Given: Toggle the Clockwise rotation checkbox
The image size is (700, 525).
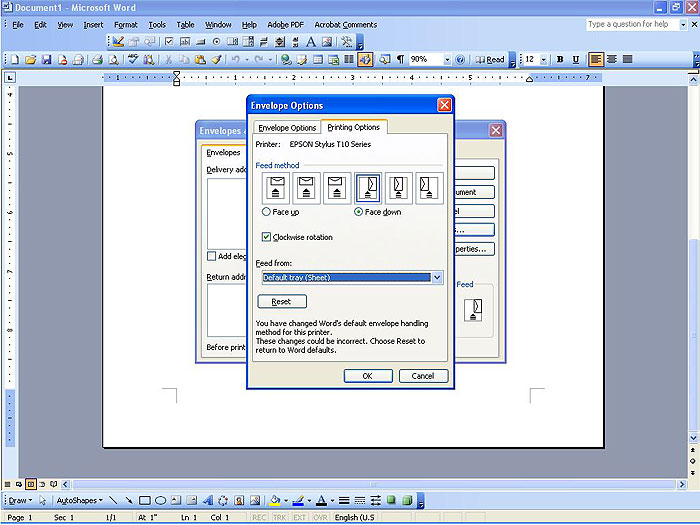Looking at the screenshot, I should pyautogui.click(x=267, y=237).
